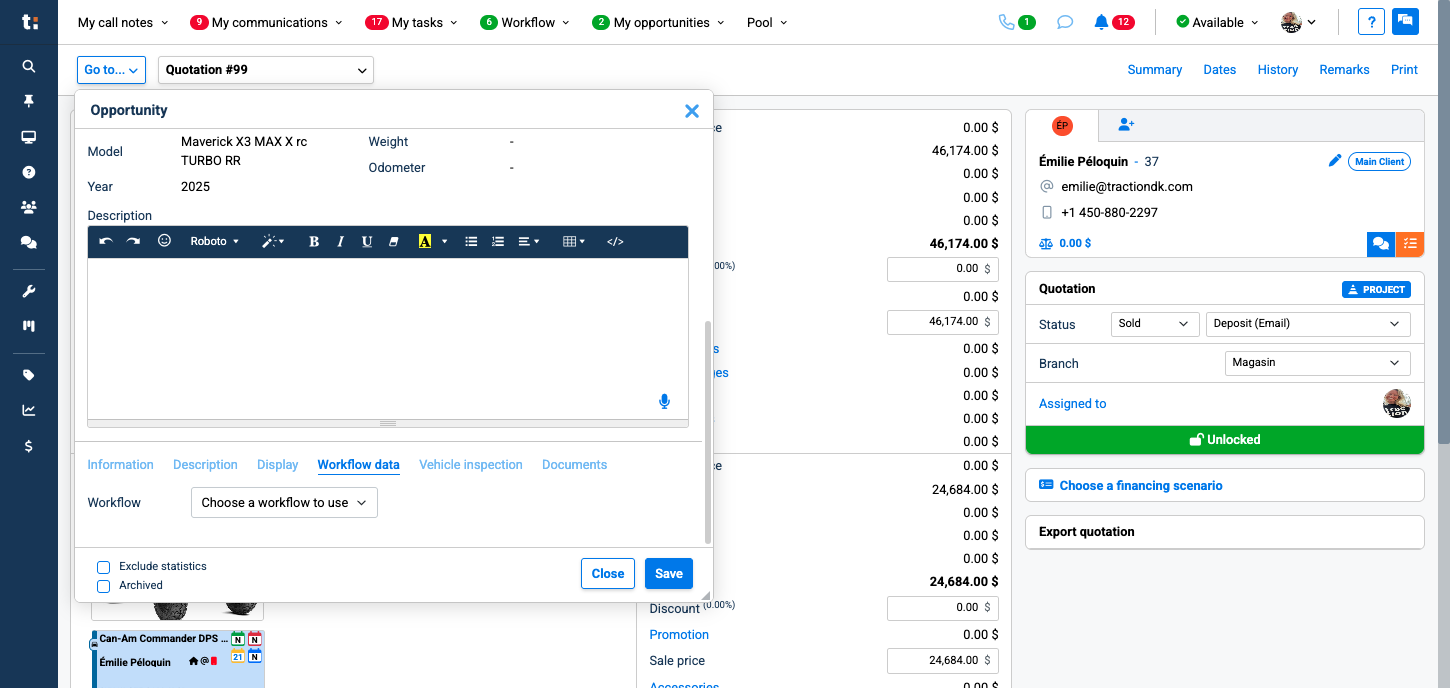
Task: Click the wrench icon in the left sidebar
Action: click(x=29, y=291)
